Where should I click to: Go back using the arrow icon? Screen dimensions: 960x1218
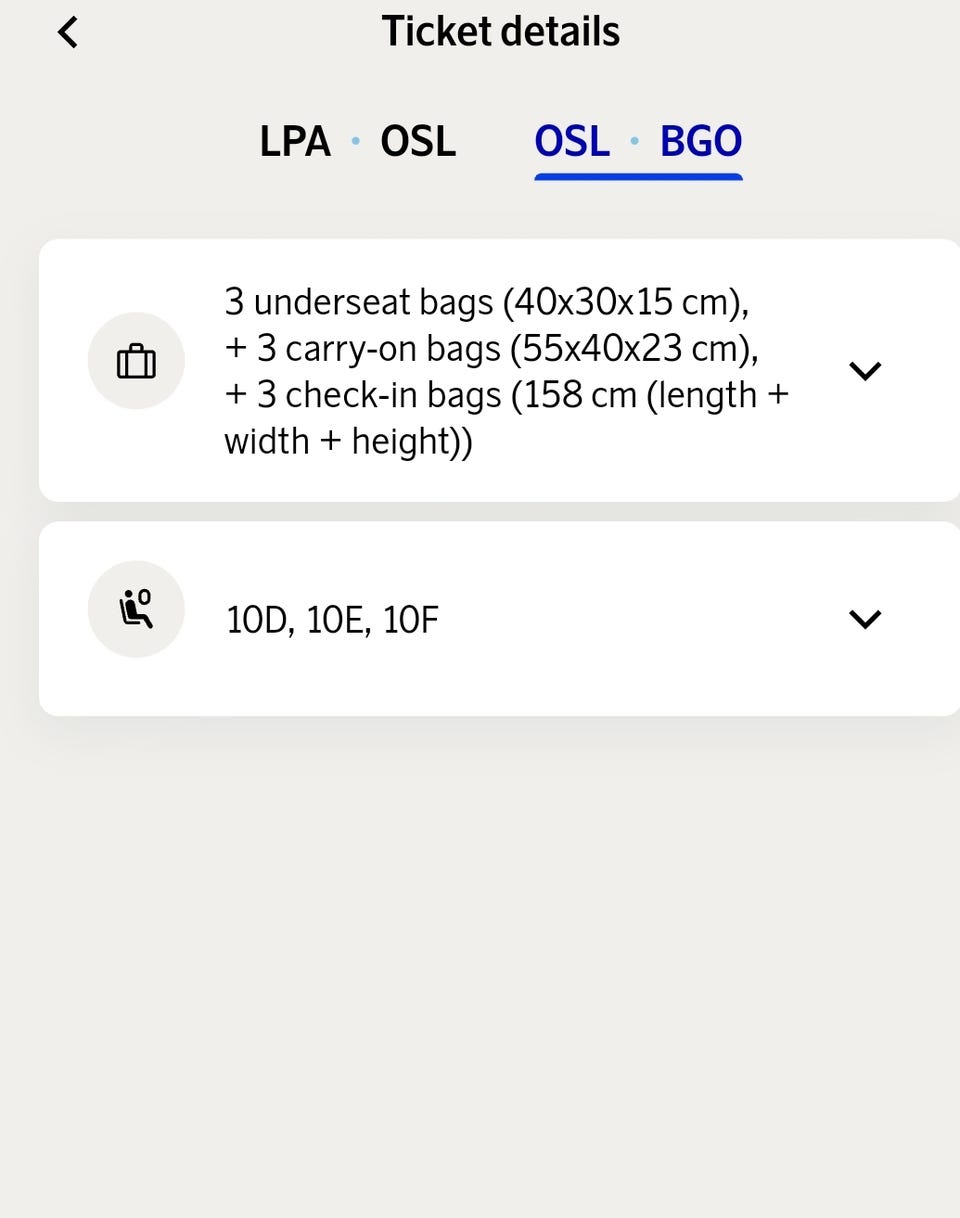[68, 33]
